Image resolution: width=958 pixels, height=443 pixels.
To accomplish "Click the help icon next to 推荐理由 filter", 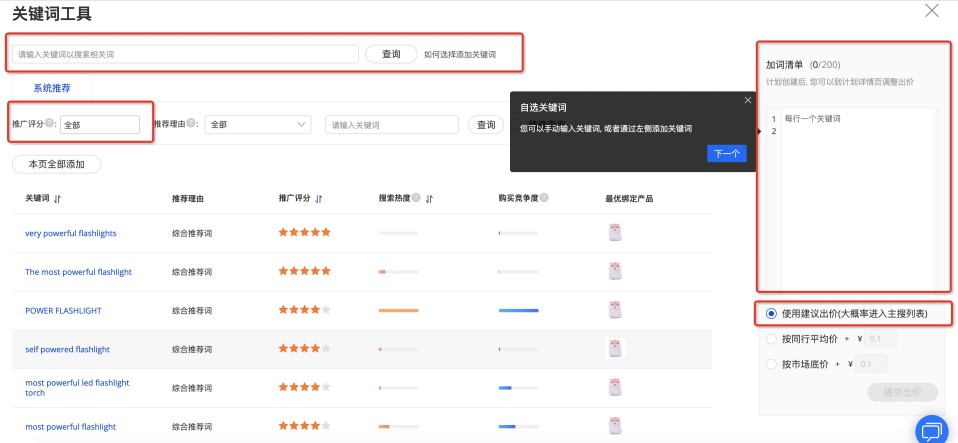I will [191, 124].
